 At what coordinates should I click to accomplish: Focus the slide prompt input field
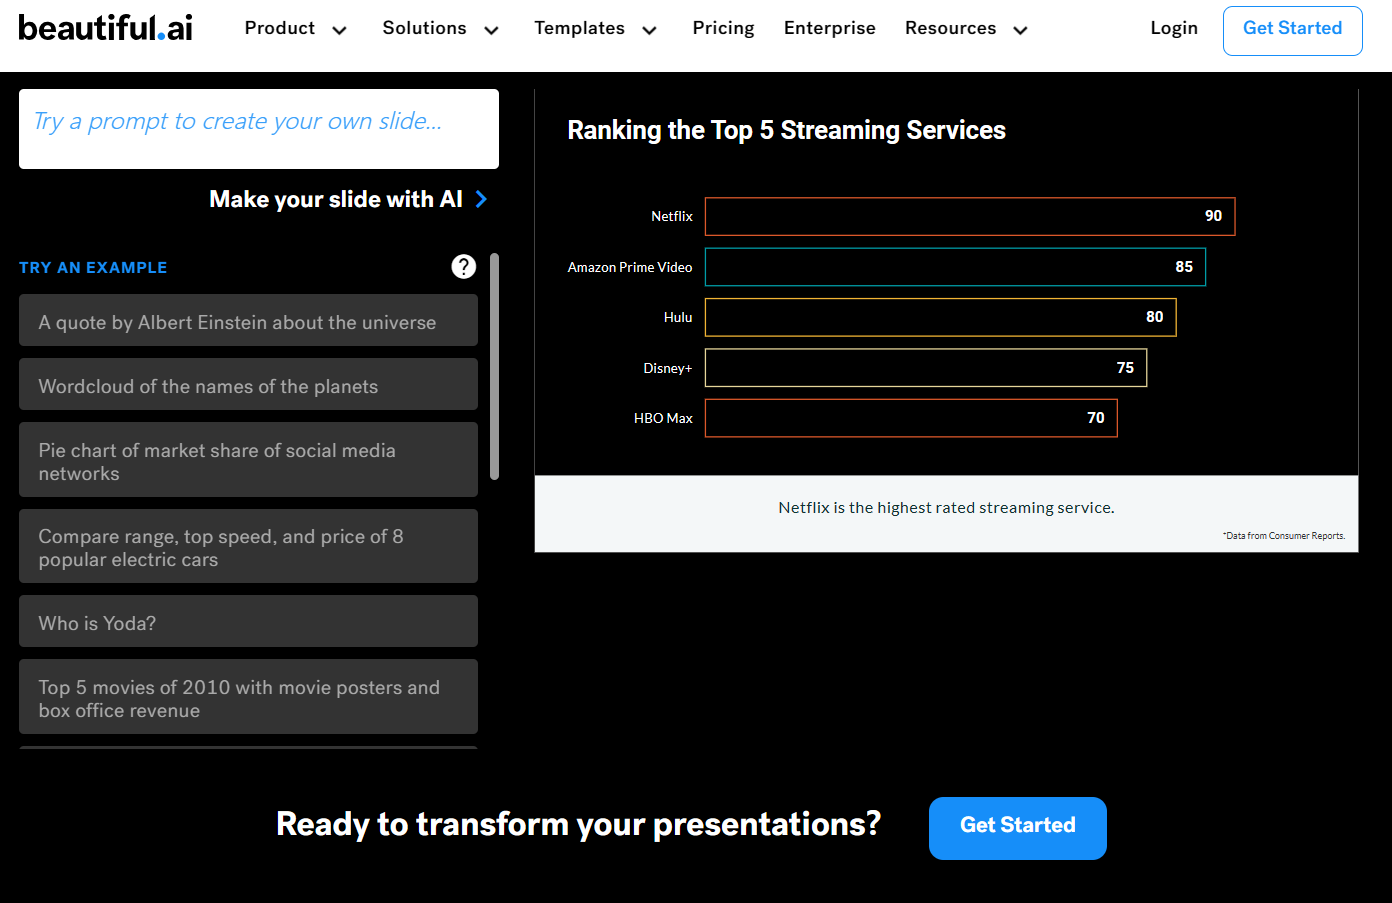click(259, 129)
